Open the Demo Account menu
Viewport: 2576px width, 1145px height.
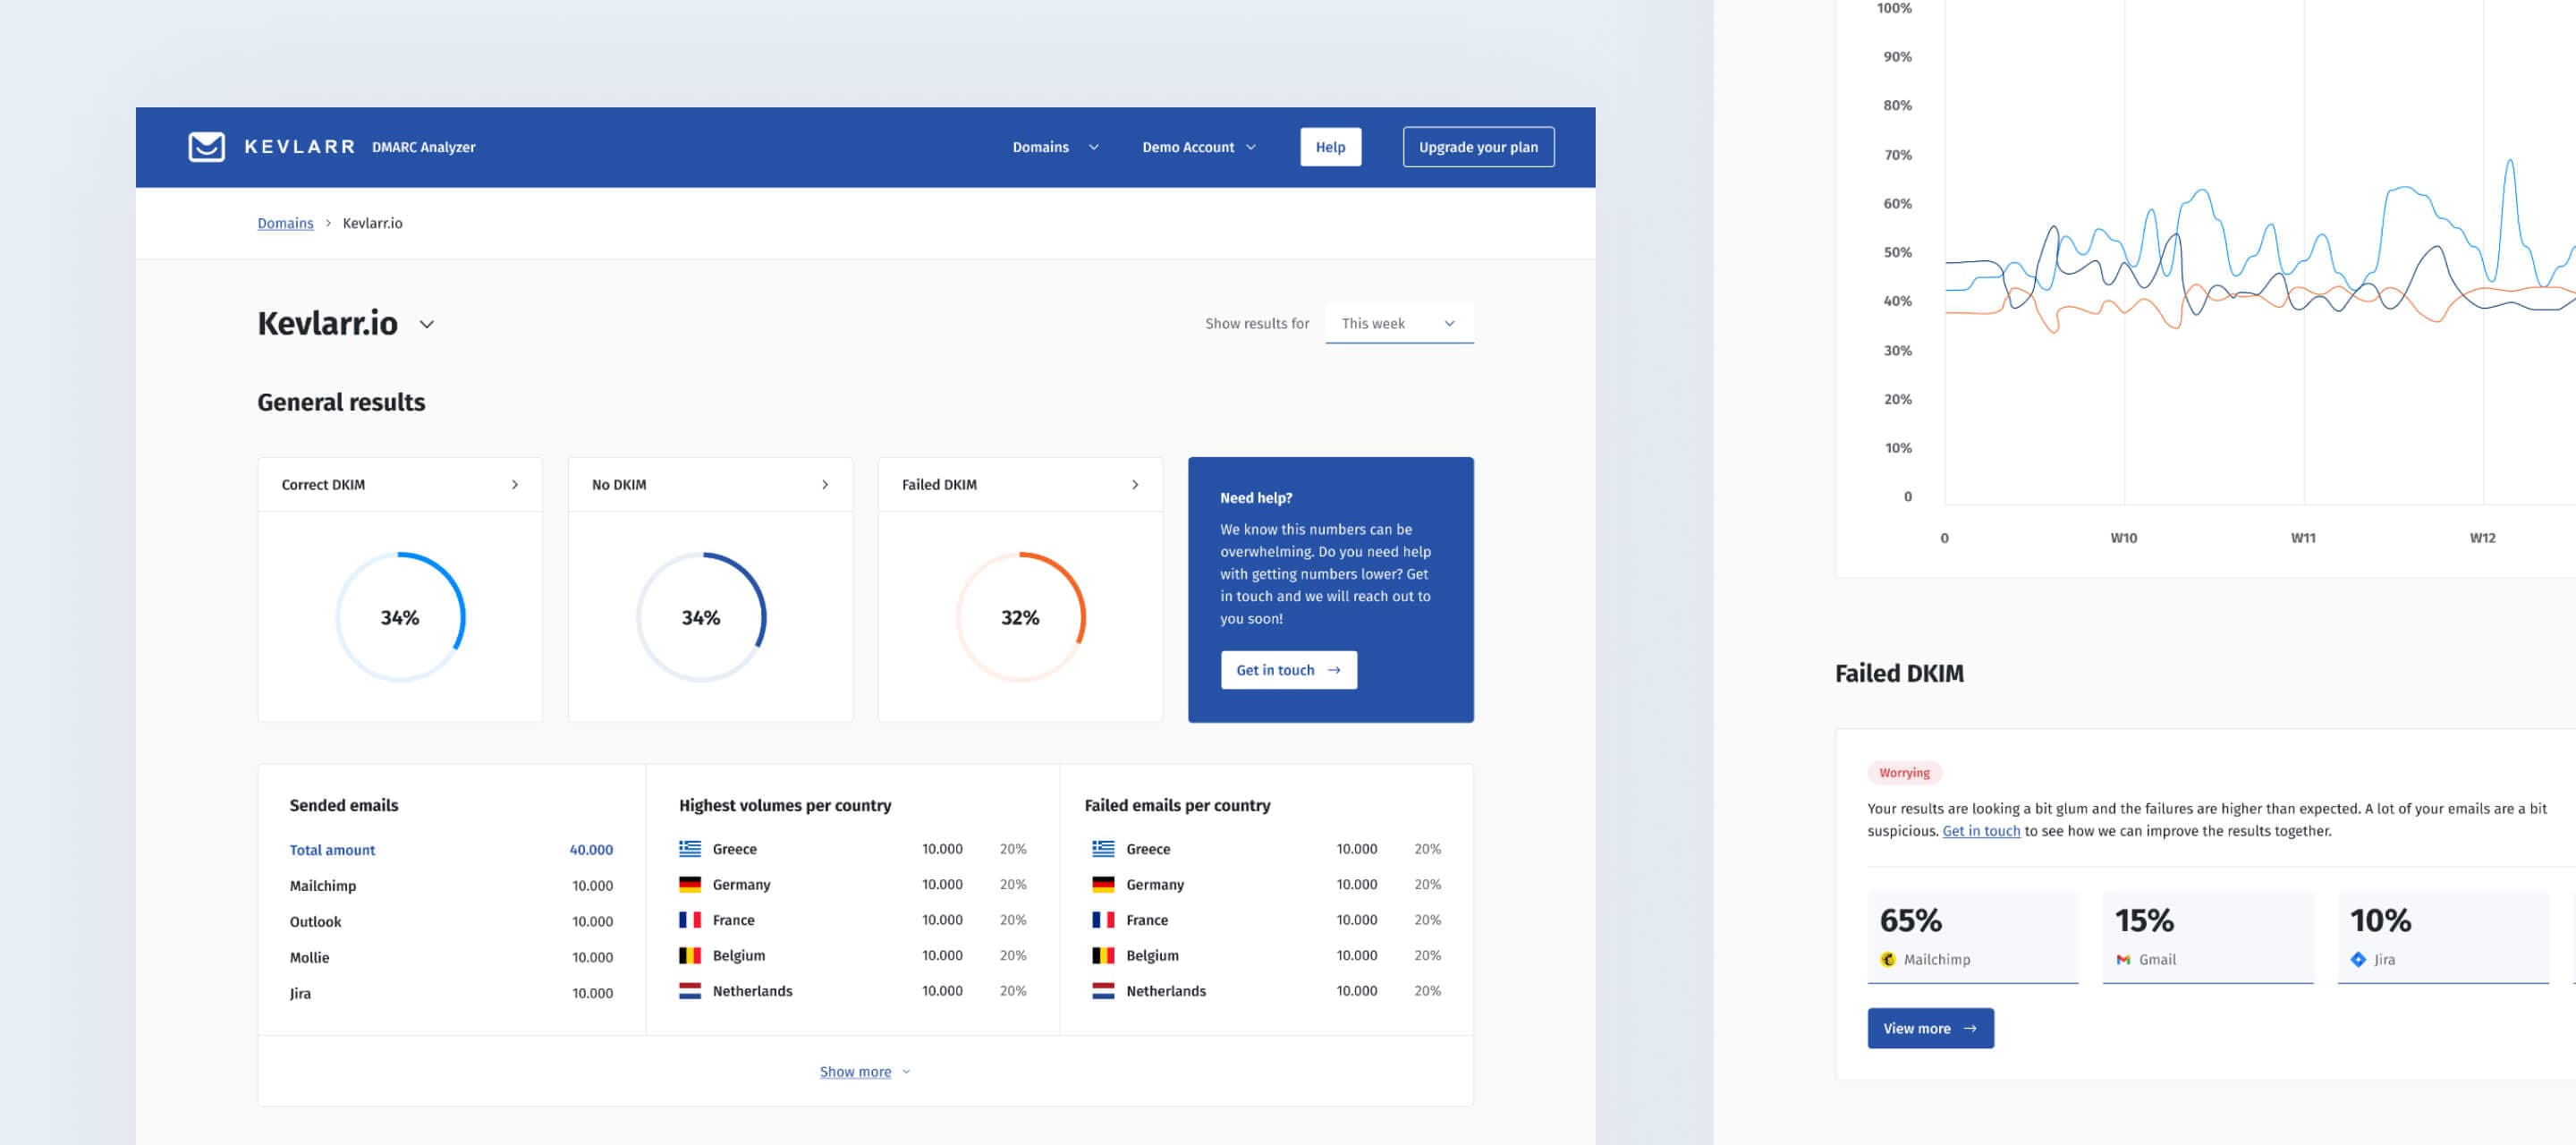pyautogui.click(x=1198, y=147)
